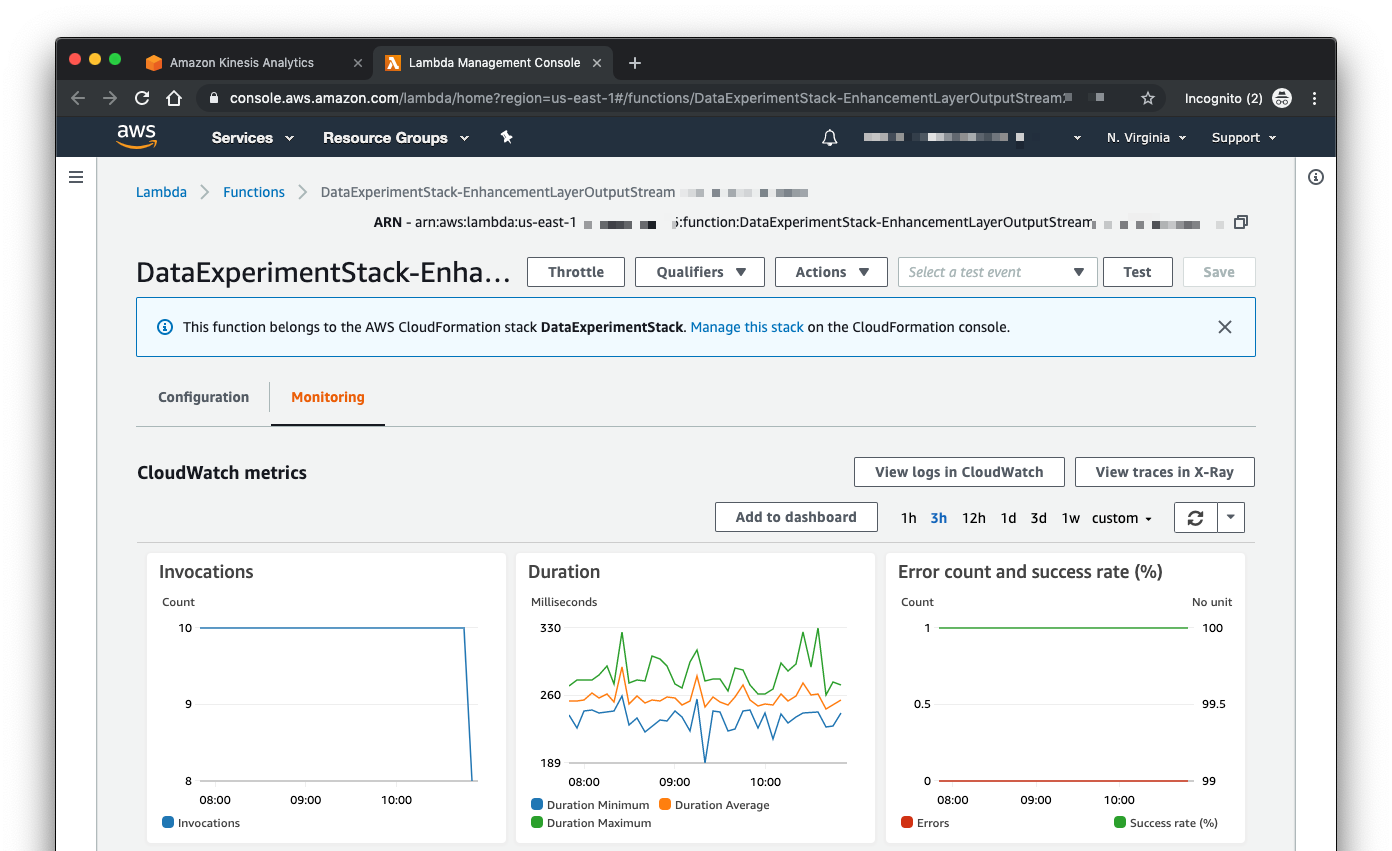
Task: Toggle the Duration Minimum legend swatch
Action: 537,805
